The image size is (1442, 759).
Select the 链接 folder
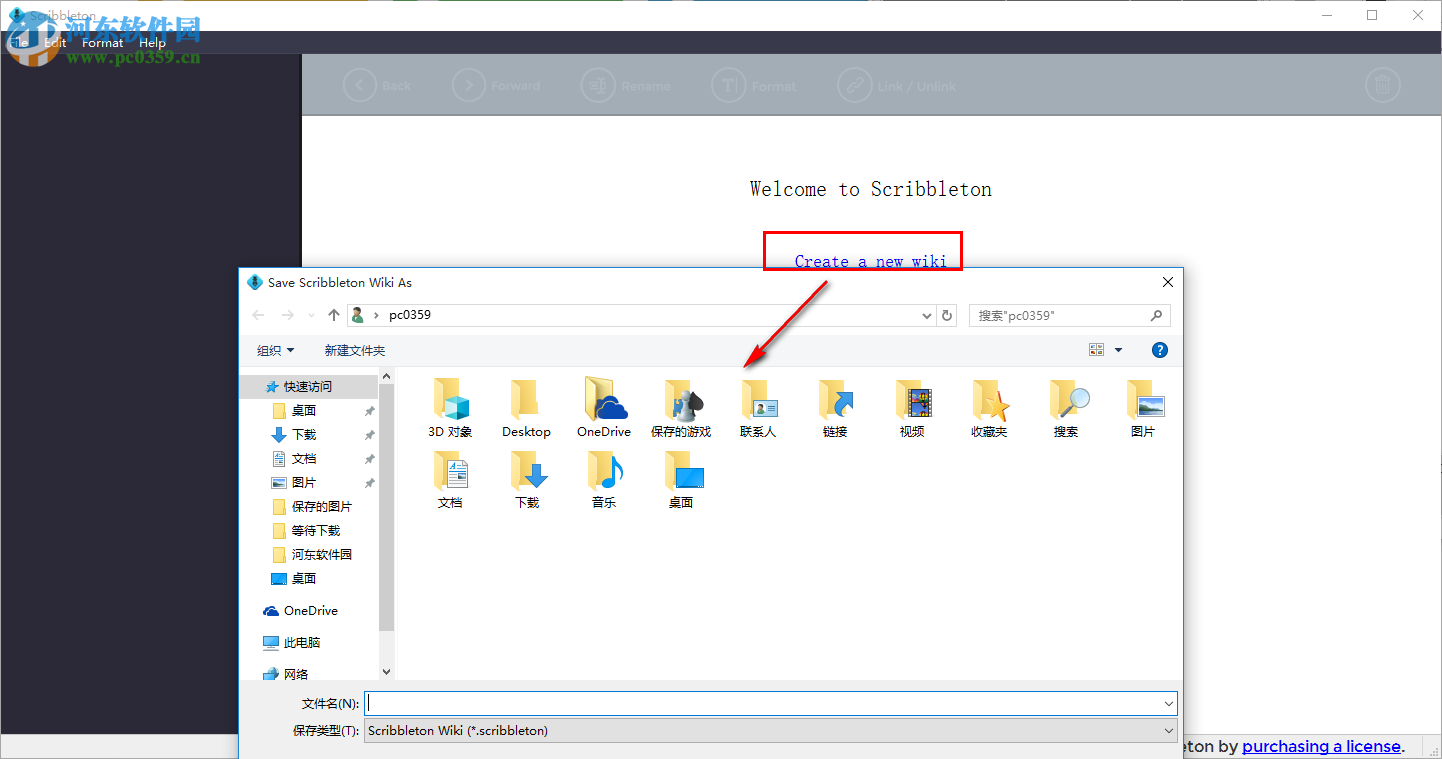[x=835, y=408]
